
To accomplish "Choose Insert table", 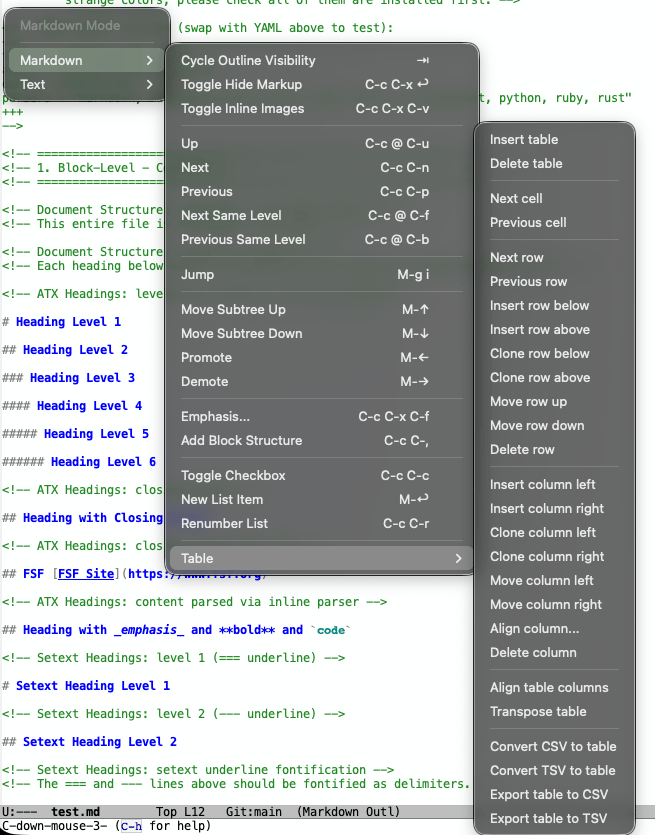I will coord(554,139).
